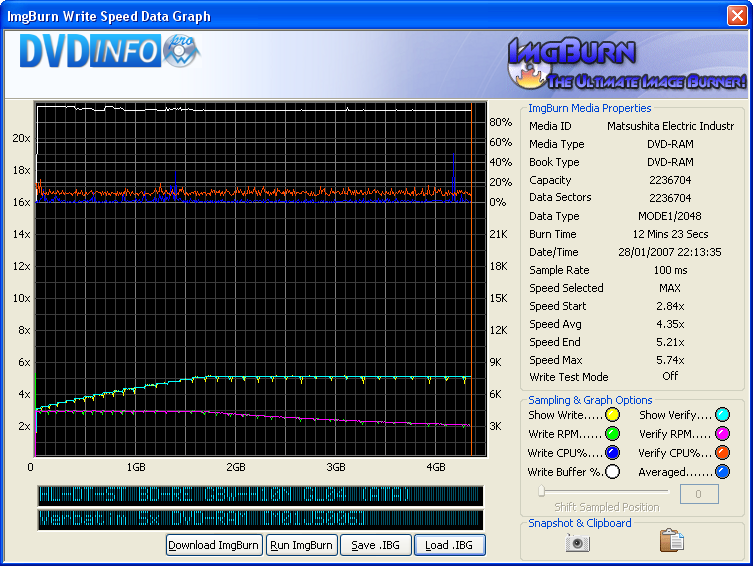
Task: Toggle the Averaged graph option
Action: 722,472
